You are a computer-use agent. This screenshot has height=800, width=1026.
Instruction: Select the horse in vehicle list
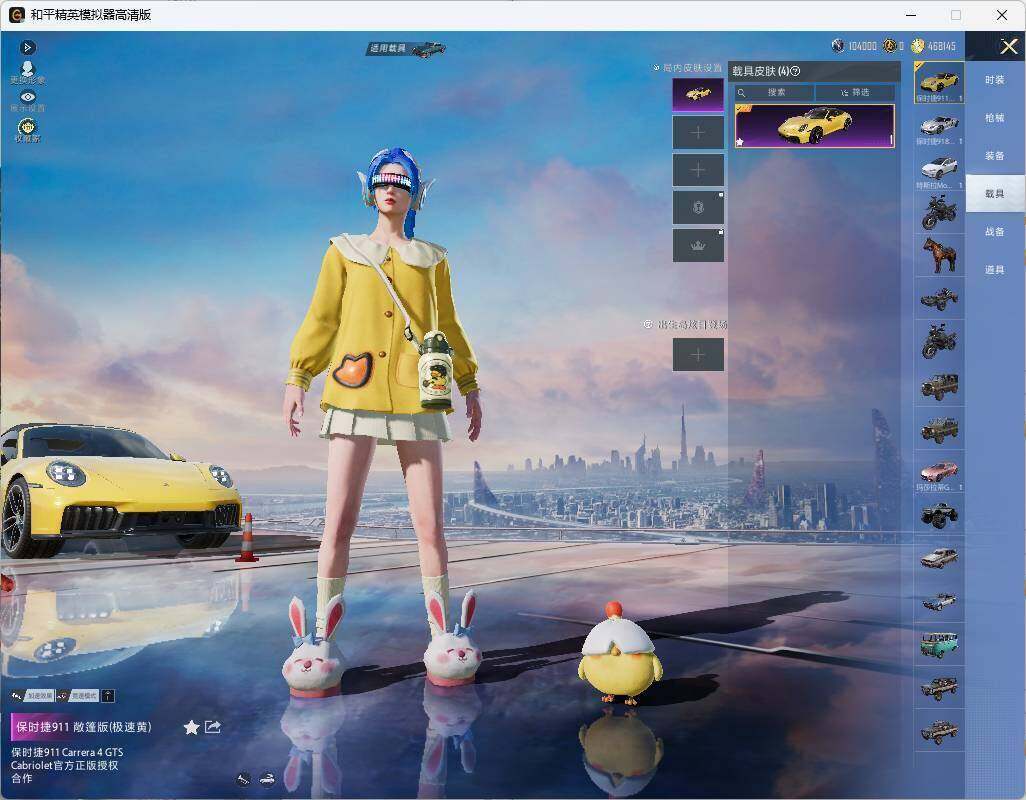(939, 255)
